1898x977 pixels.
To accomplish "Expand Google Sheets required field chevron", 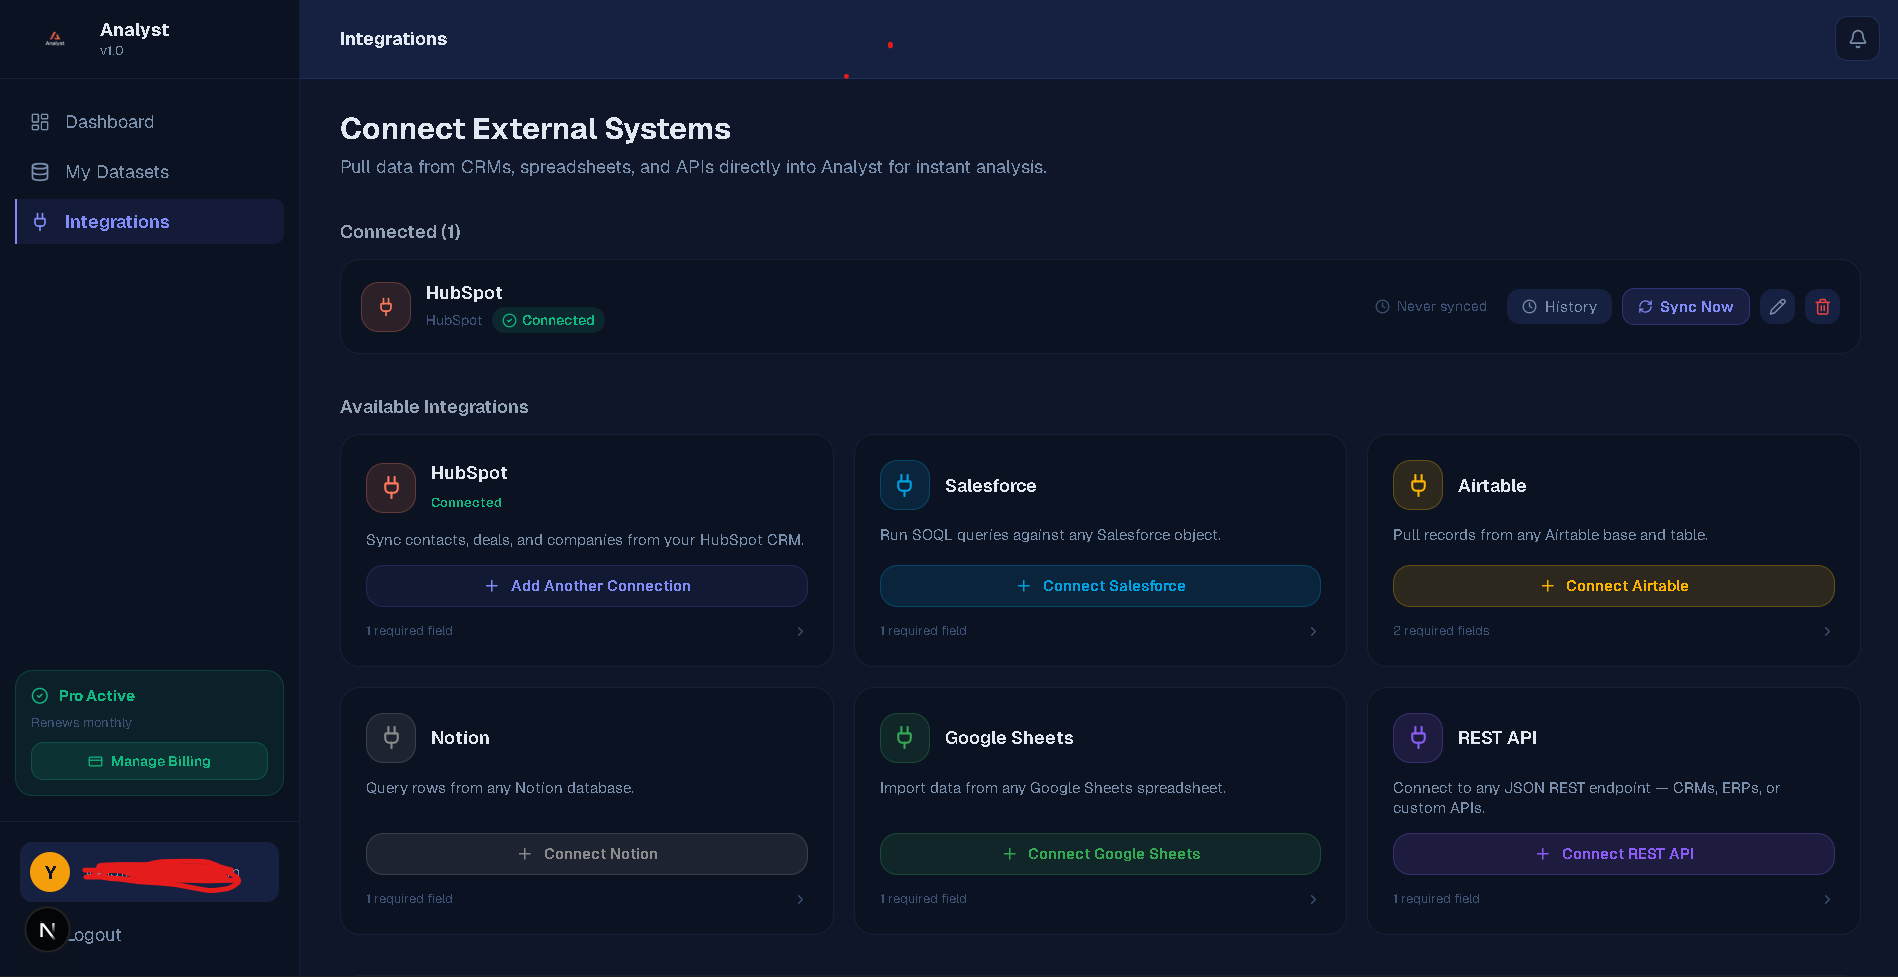I will [1313, 899].
